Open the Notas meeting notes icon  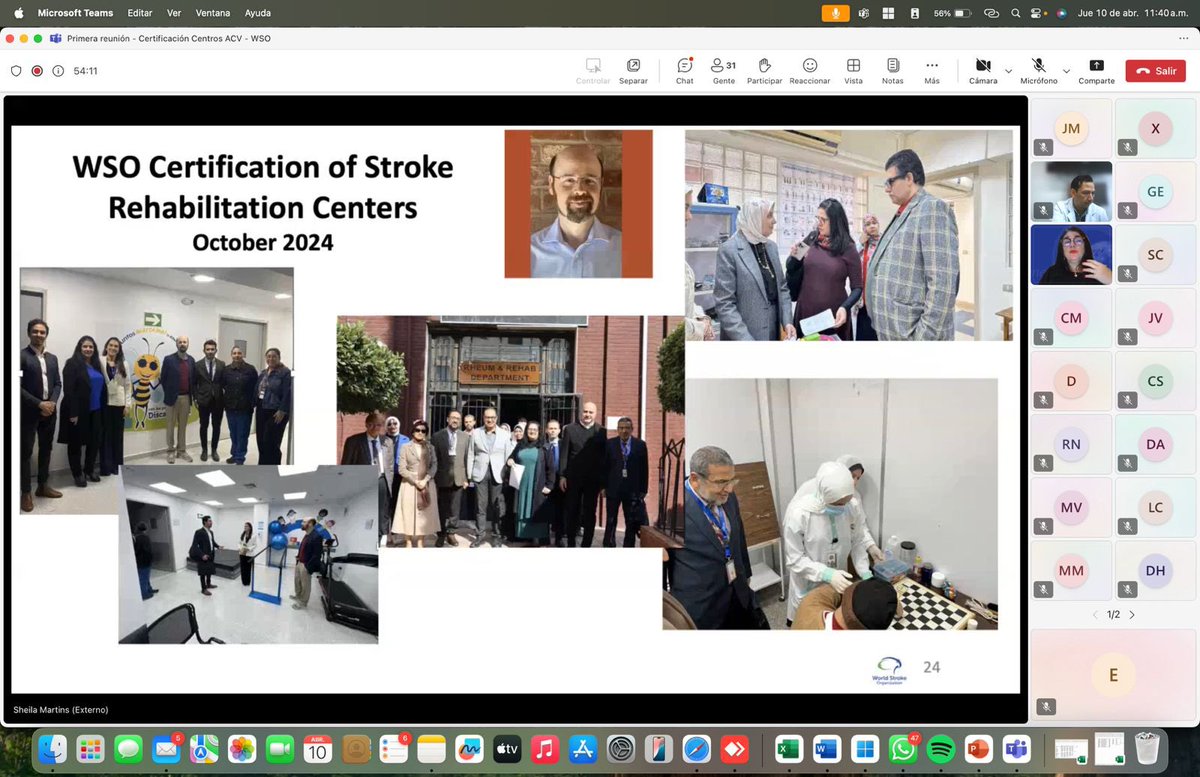tap(891, 70)
